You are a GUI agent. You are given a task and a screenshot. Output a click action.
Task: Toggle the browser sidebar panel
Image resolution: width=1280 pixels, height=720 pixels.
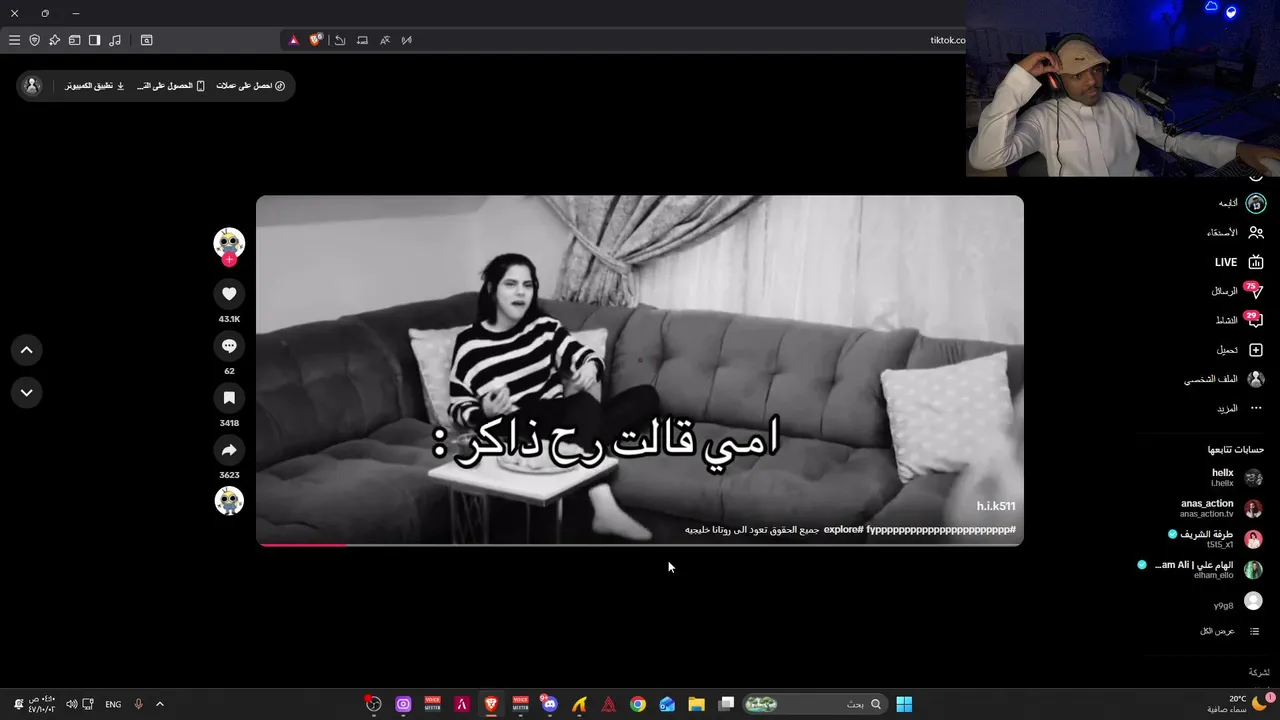pyautogui.click(x=94, y=40)
